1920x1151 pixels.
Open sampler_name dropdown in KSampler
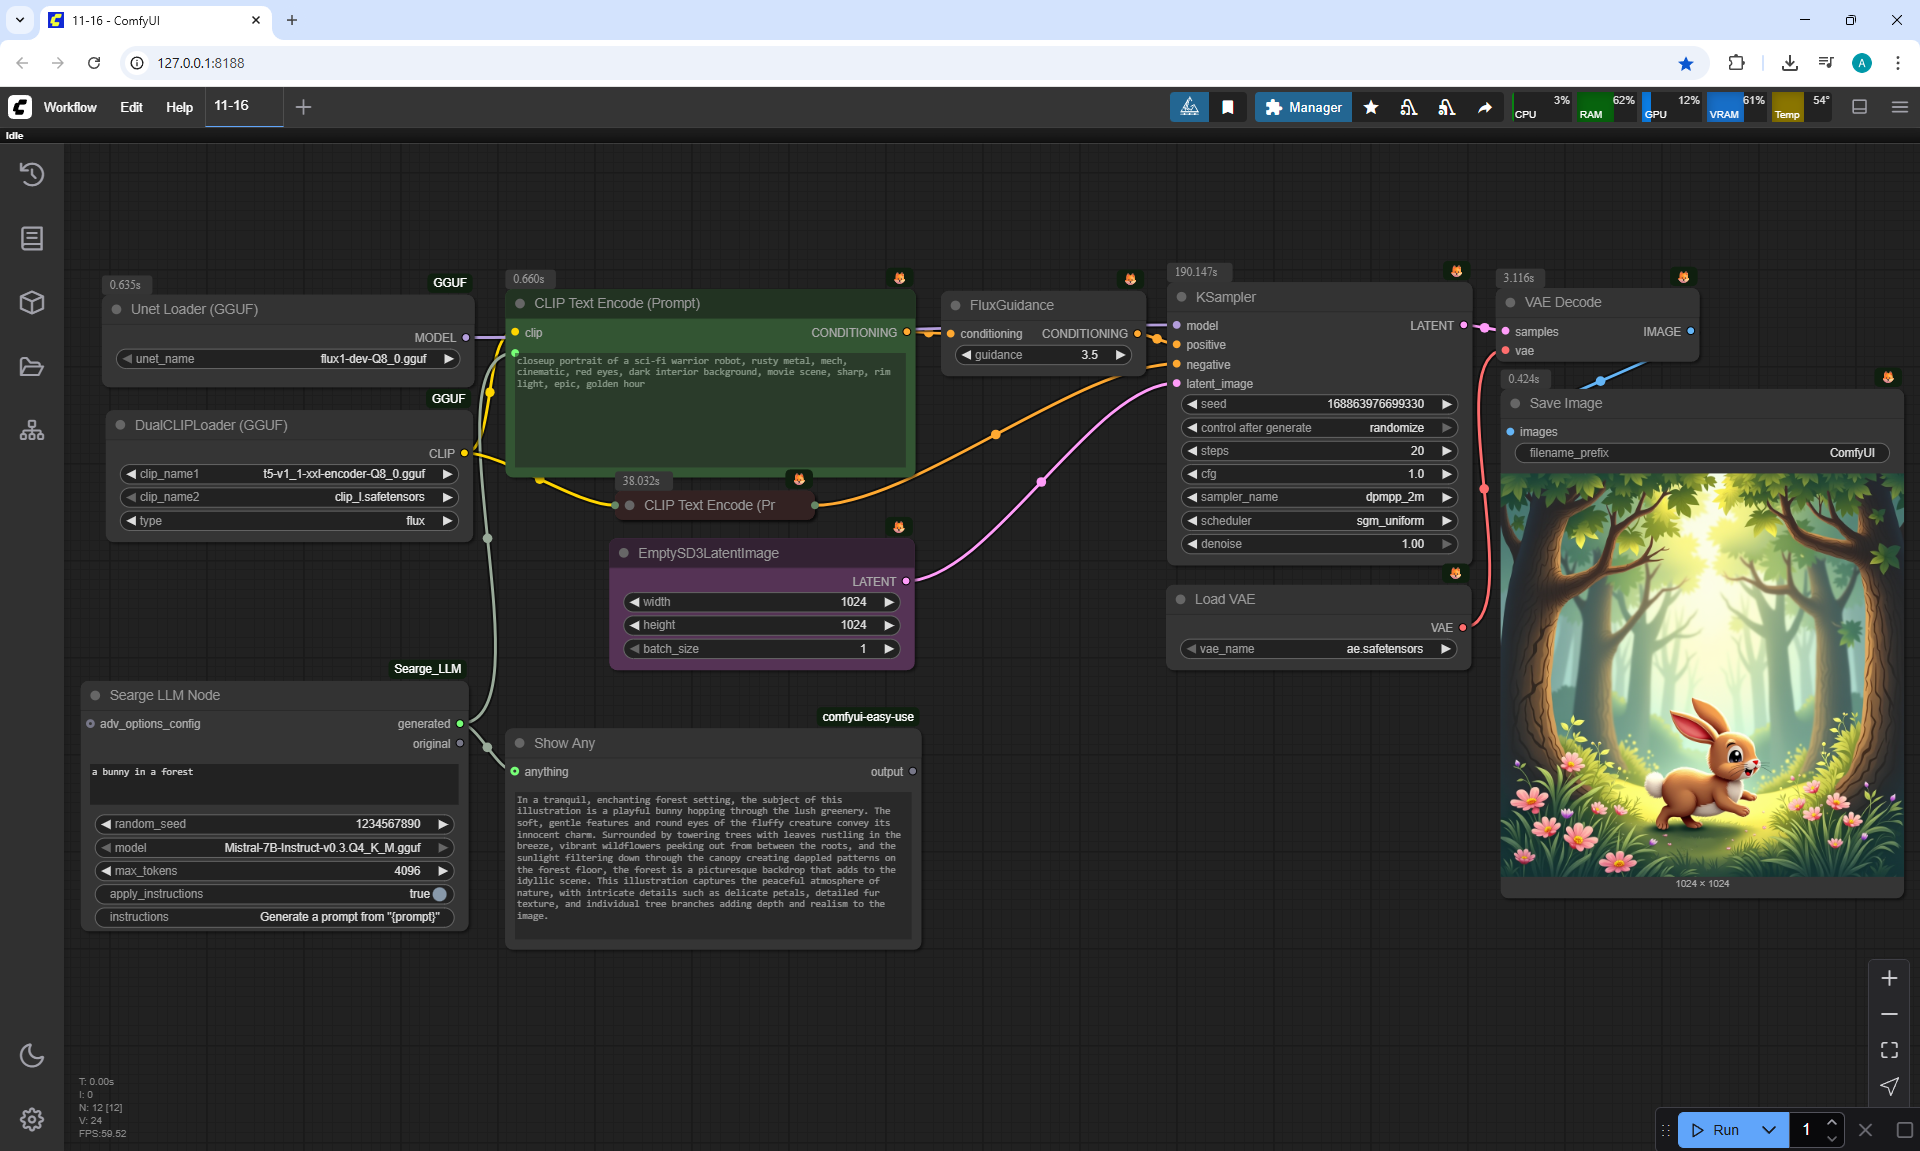[1318, 497]
